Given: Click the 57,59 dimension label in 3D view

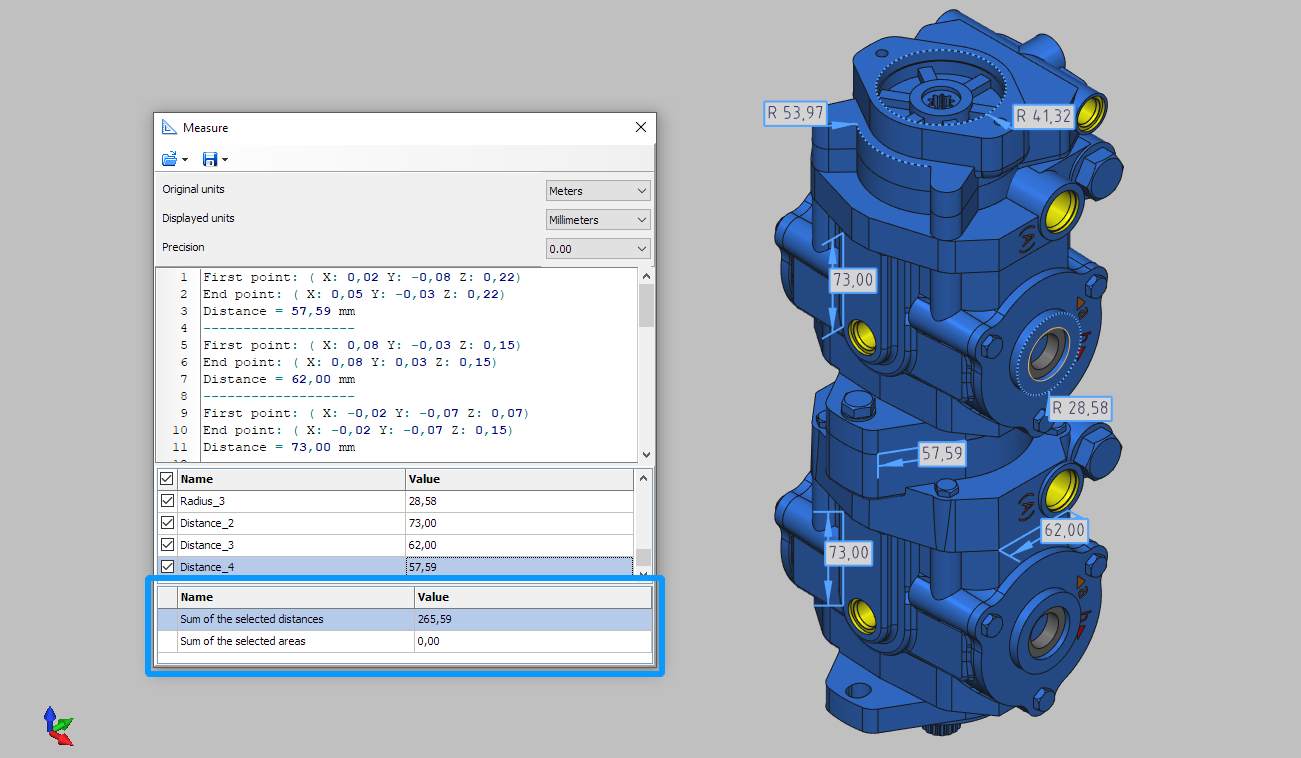Looking at the screenshot, I should pos(940,453).
